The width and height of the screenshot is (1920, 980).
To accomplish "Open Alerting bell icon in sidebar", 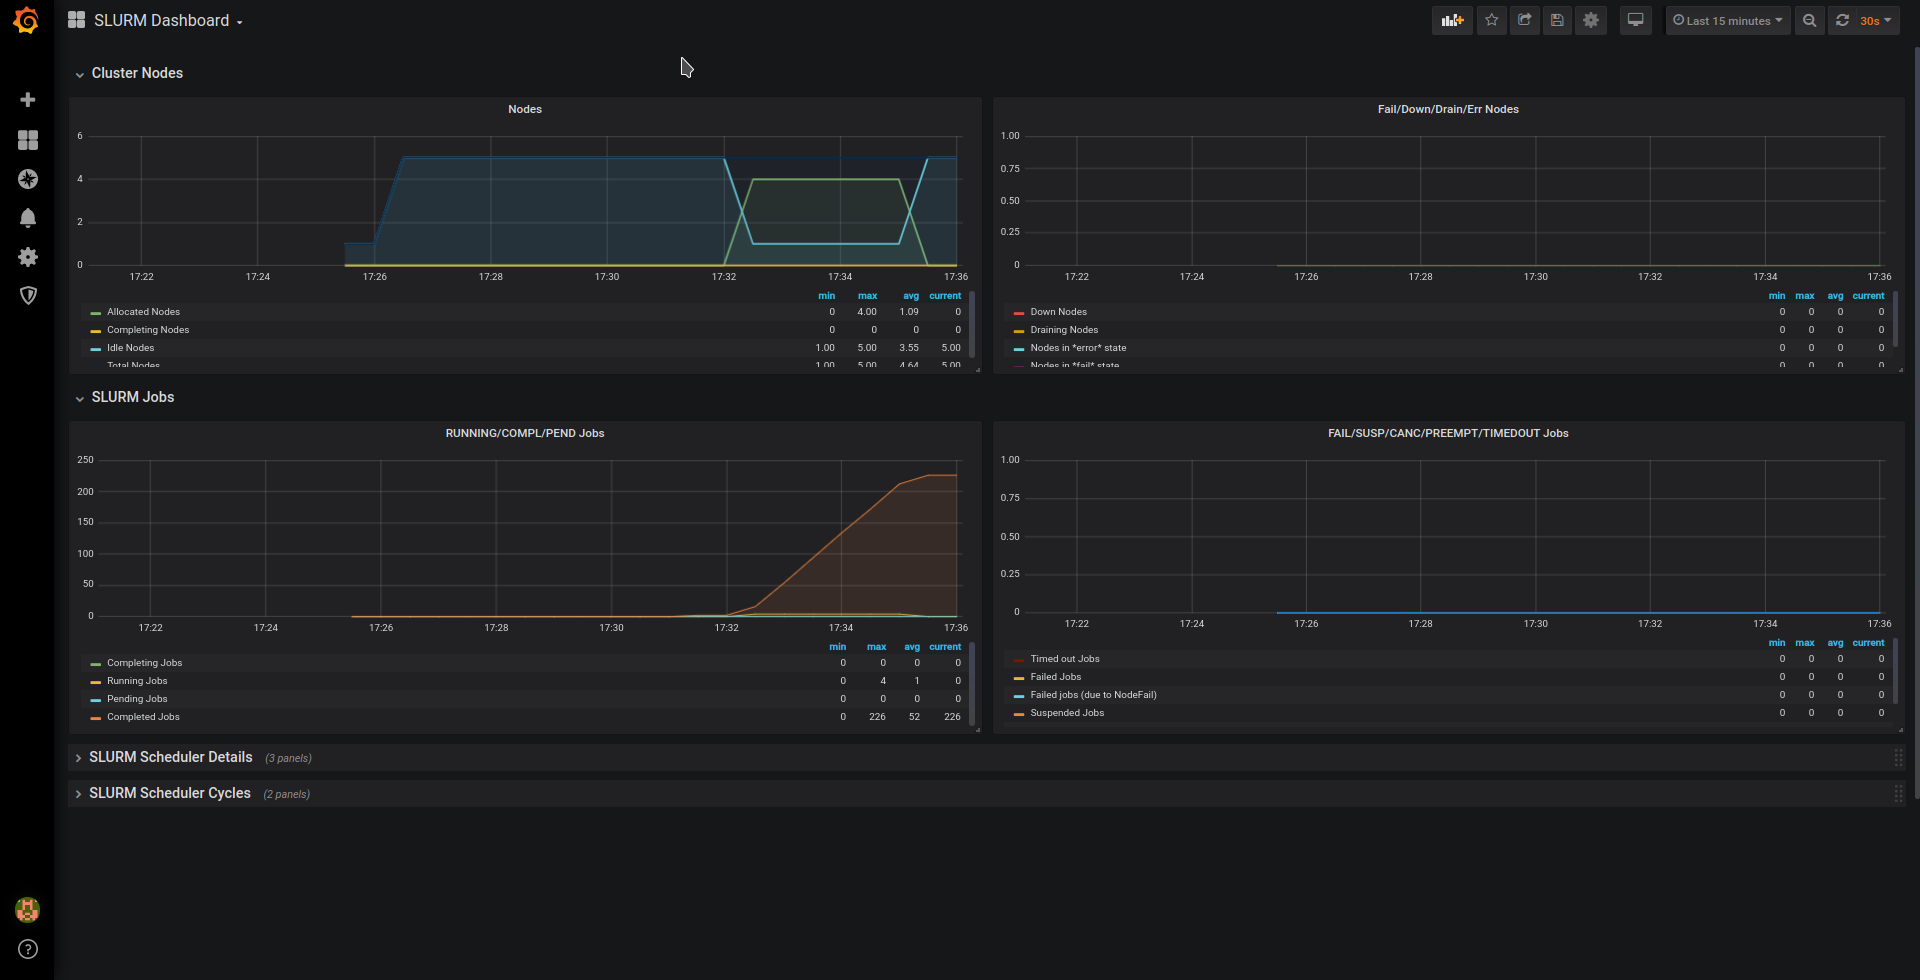I will point(28,218).
